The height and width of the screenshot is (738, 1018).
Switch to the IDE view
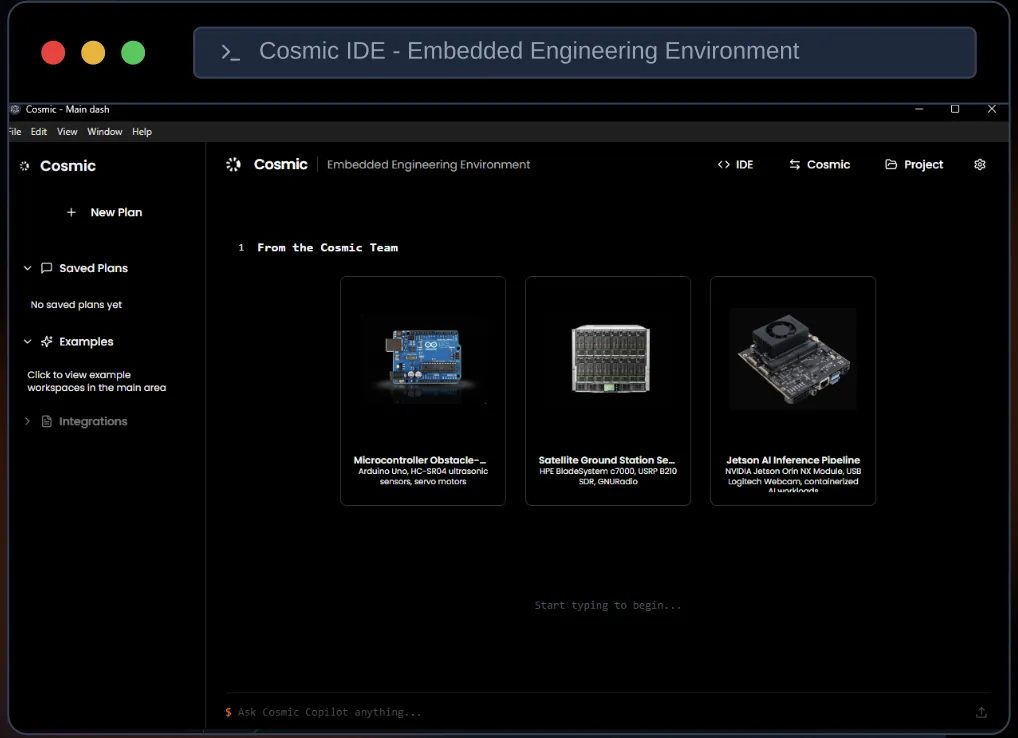click(736, 165)
